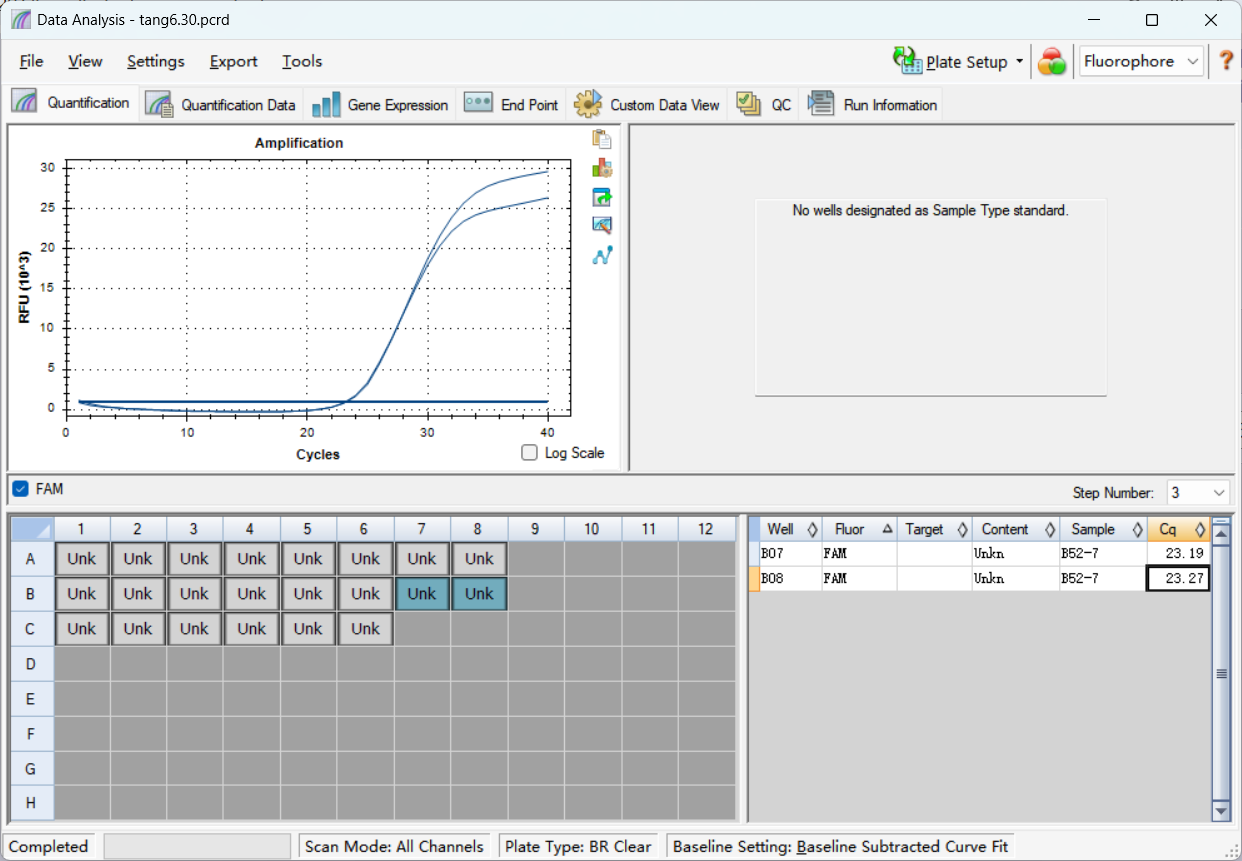Image resolution: width=1242 pixels, height=861 pixels.
Task: Select plate column 12 header
Action: [706, 528]
